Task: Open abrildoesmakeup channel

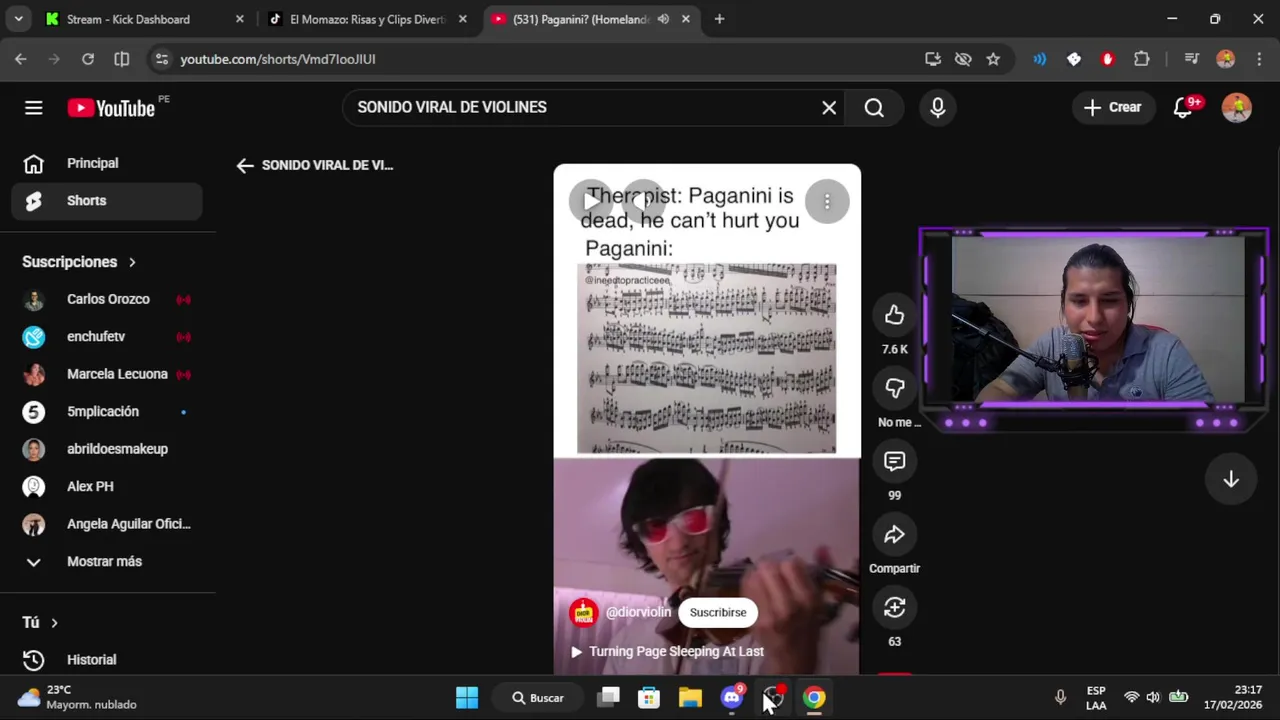Action: click(107, 449)
